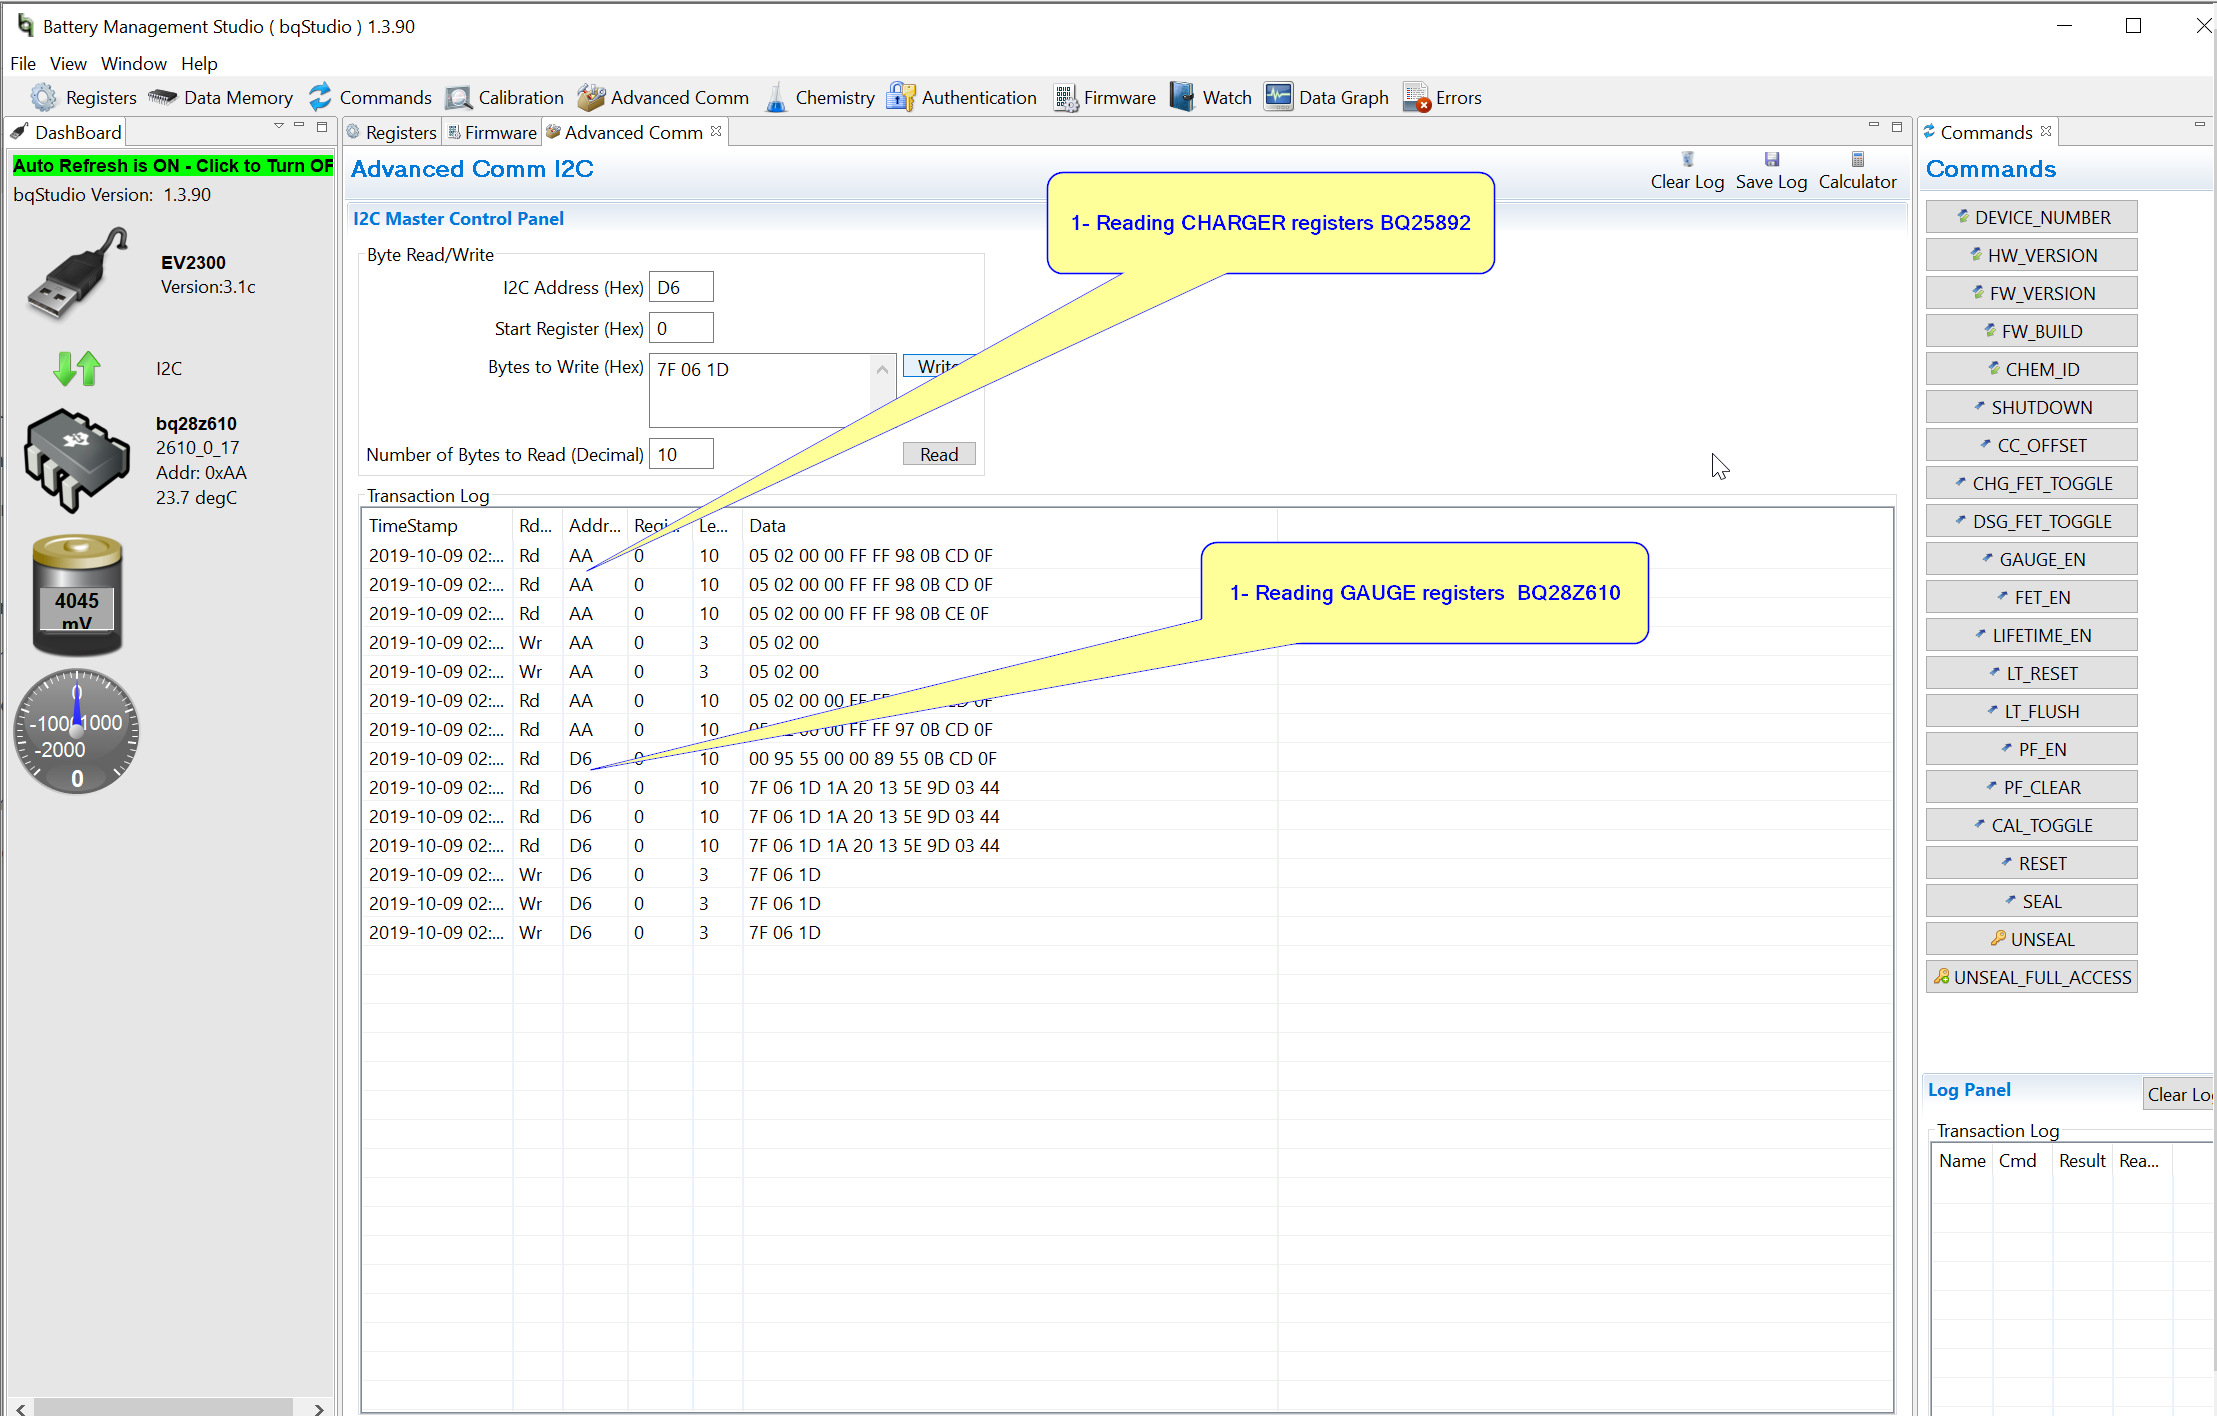This screenshot has width=2217, height=1416.
Task: Focus Number of Bytes to Read field
Action: tap(681, 454)
